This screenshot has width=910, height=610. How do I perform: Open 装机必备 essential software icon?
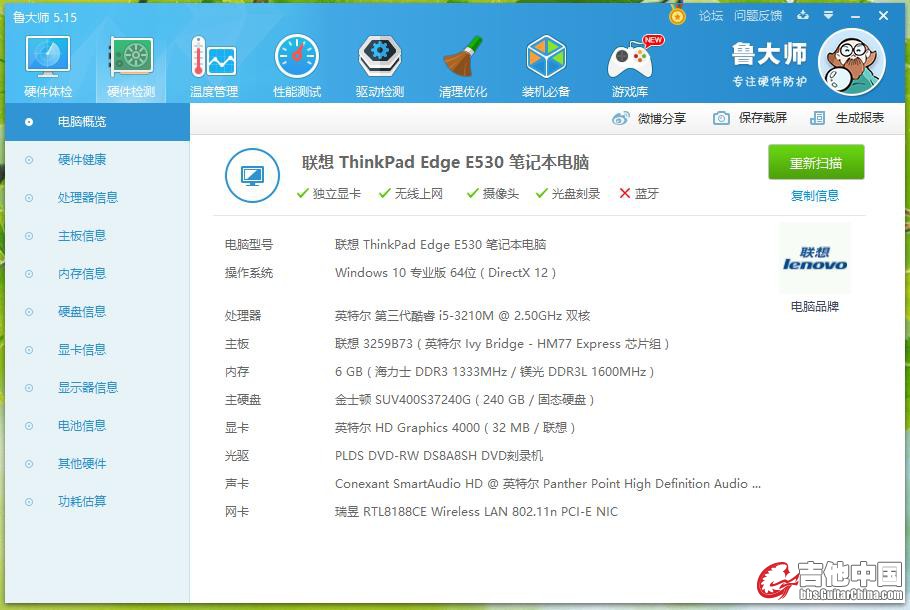click(x=546, y=66)
